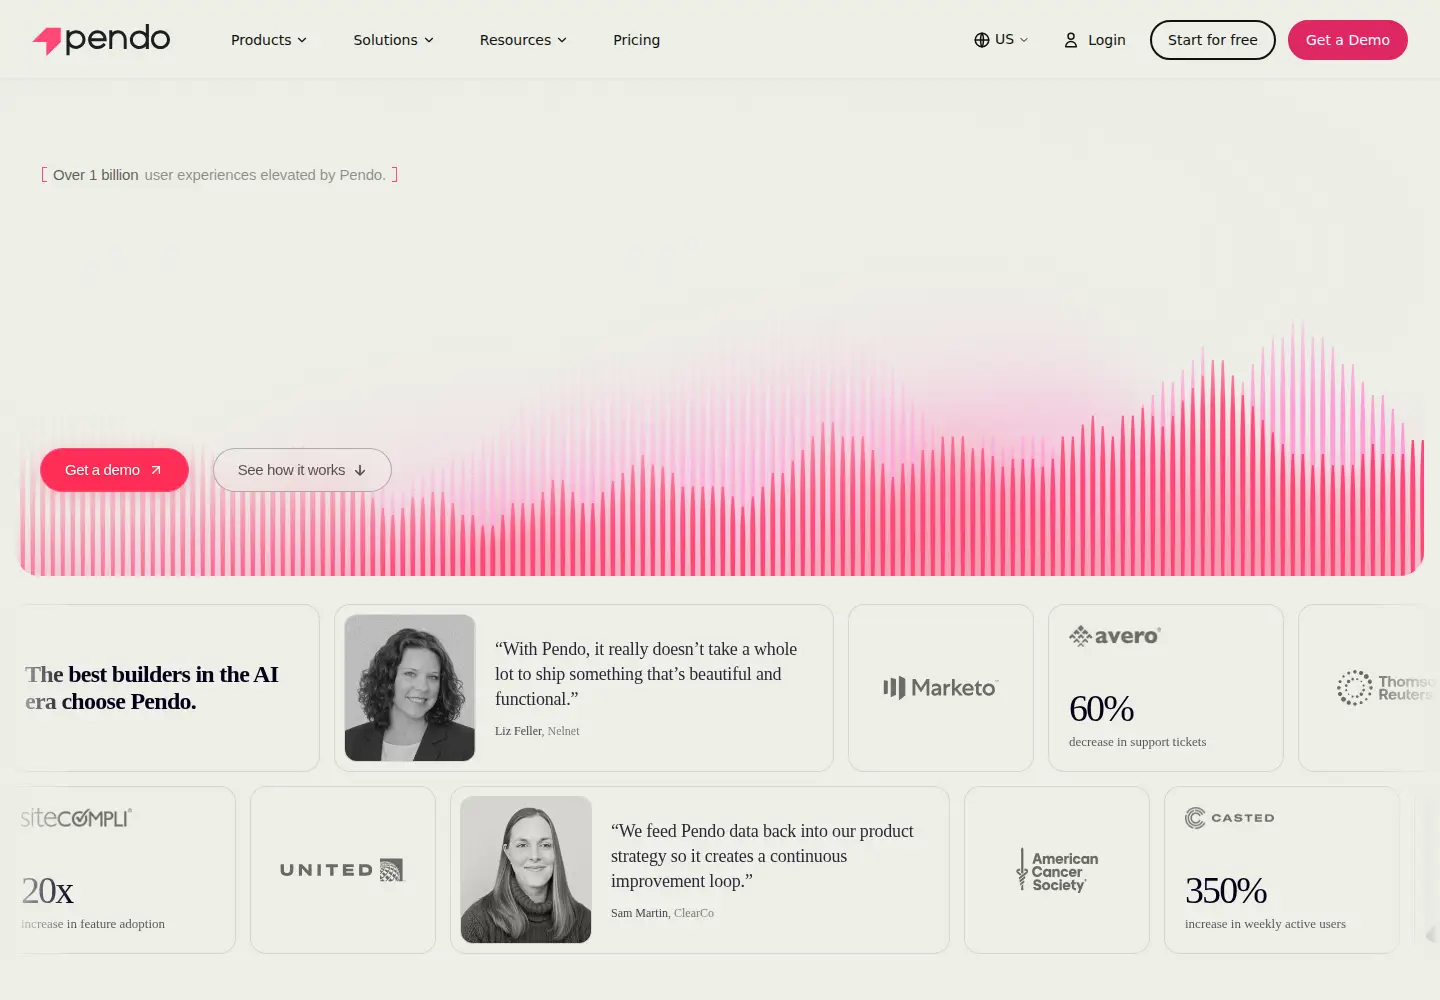Click the See how it works button
The width and height of the screenshot is (1440, 1000).
[x=302, y=470]
